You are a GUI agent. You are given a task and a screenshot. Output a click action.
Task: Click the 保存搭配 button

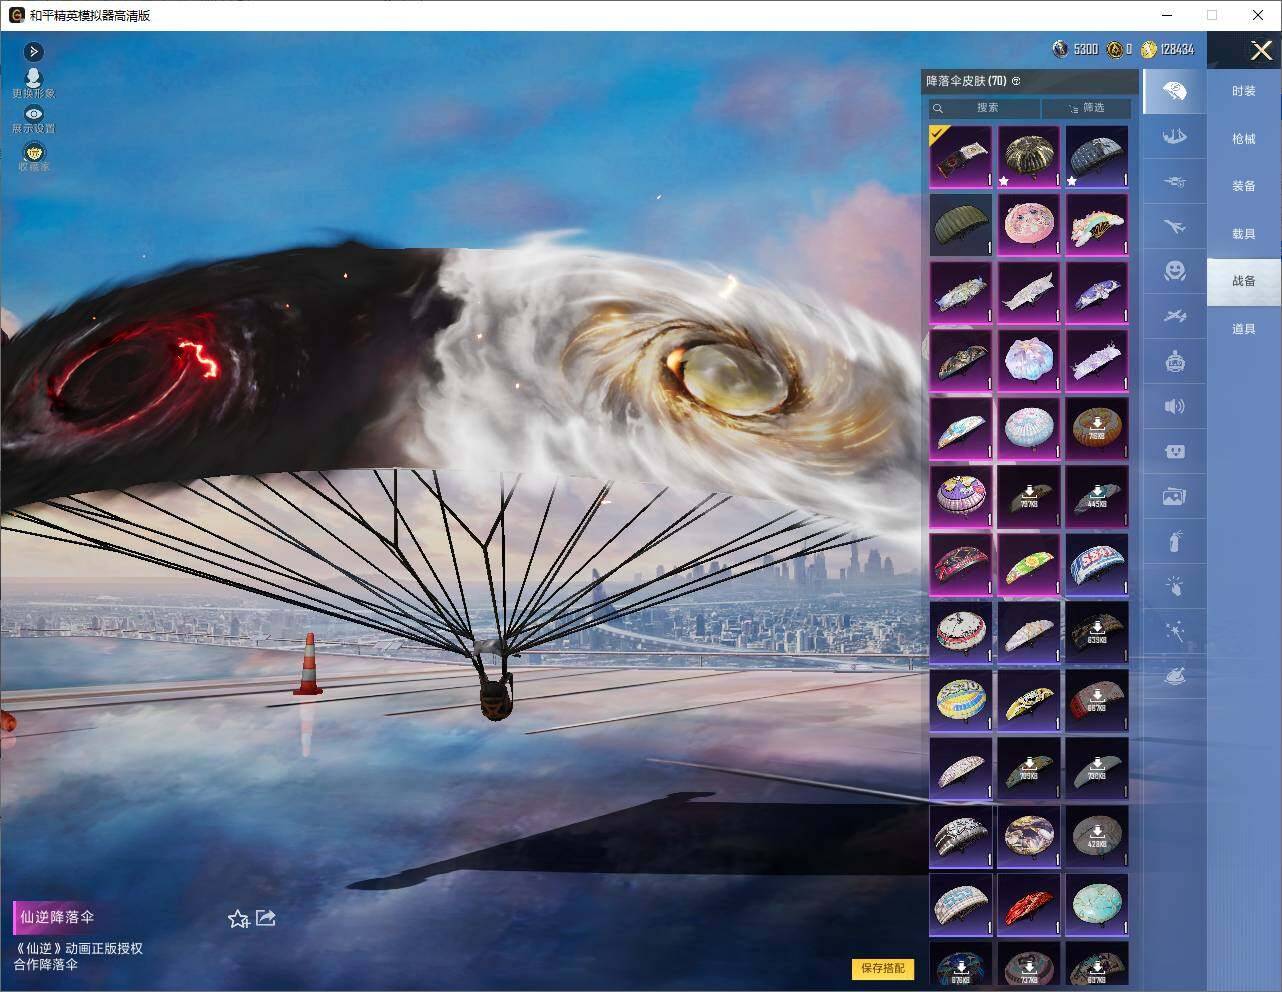[x=883, y=968]
